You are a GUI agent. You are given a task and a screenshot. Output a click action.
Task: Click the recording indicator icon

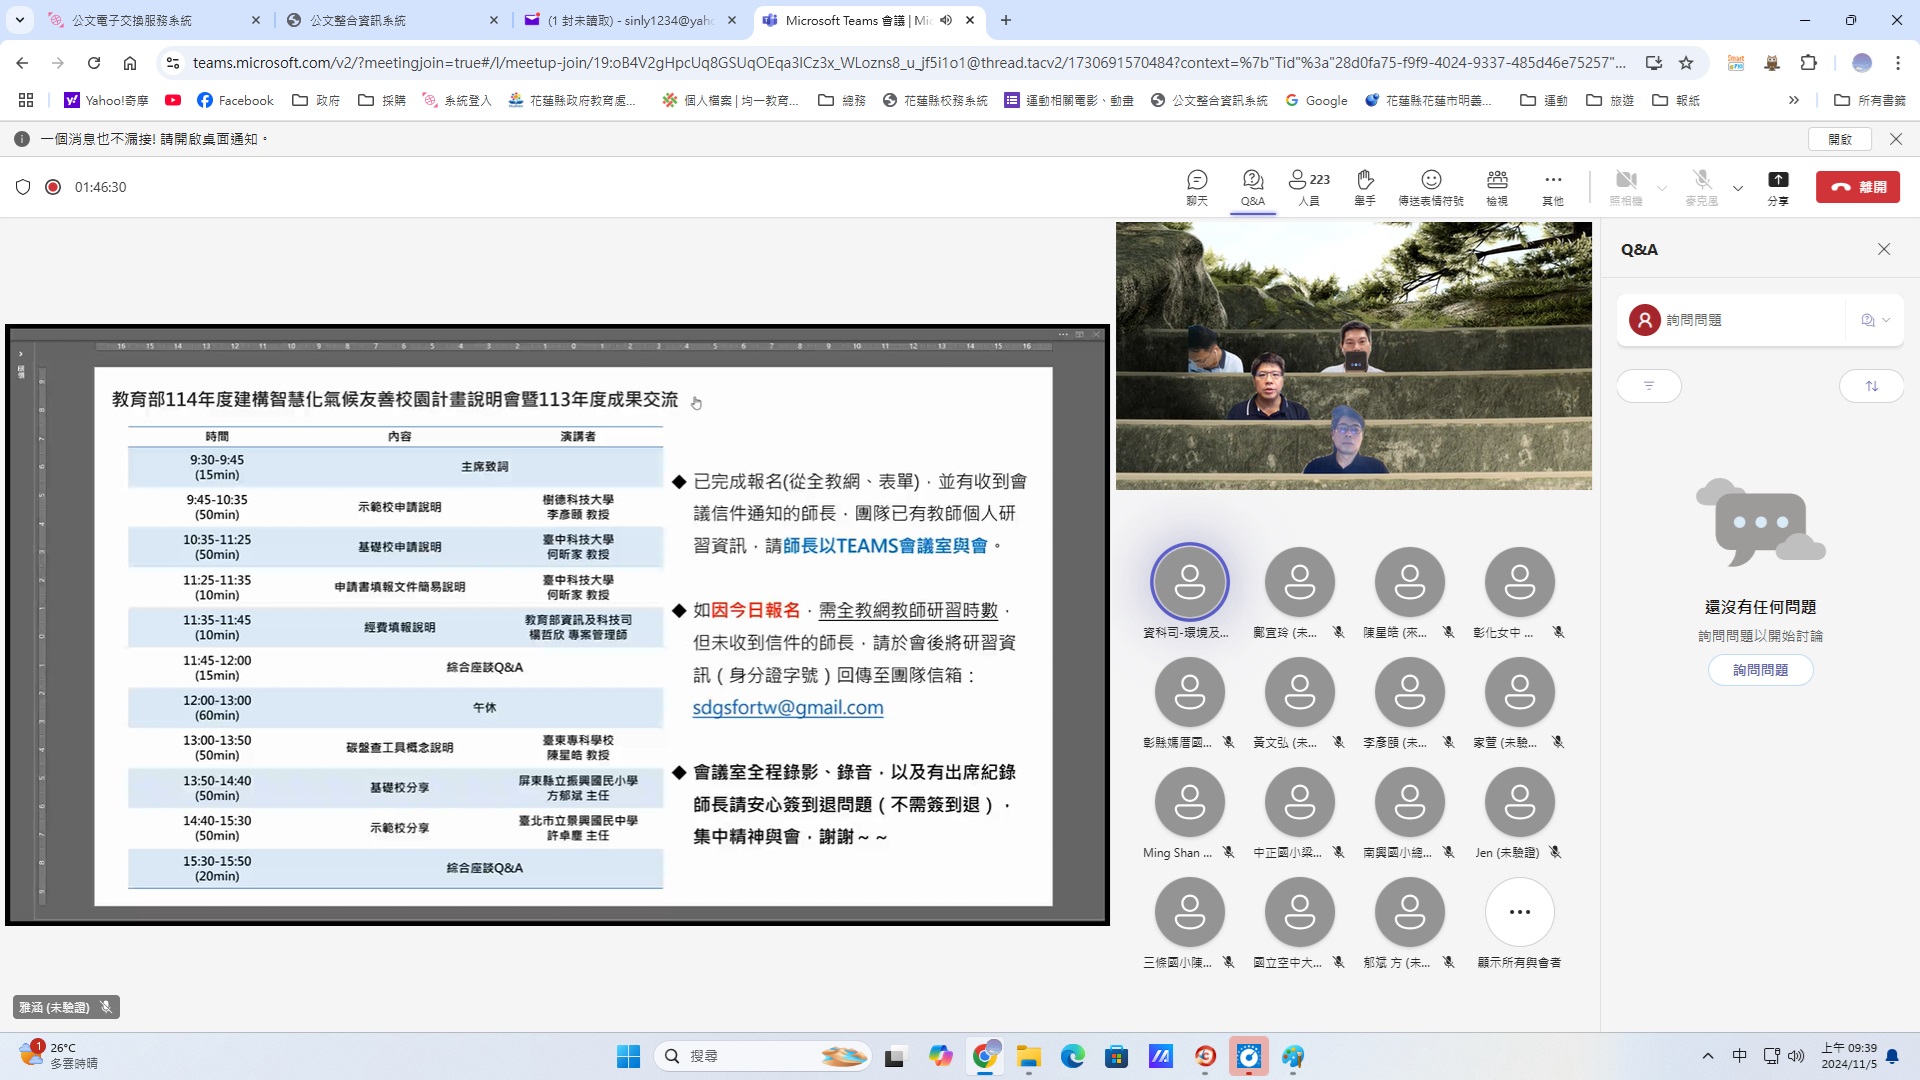(x=53, y=187)
